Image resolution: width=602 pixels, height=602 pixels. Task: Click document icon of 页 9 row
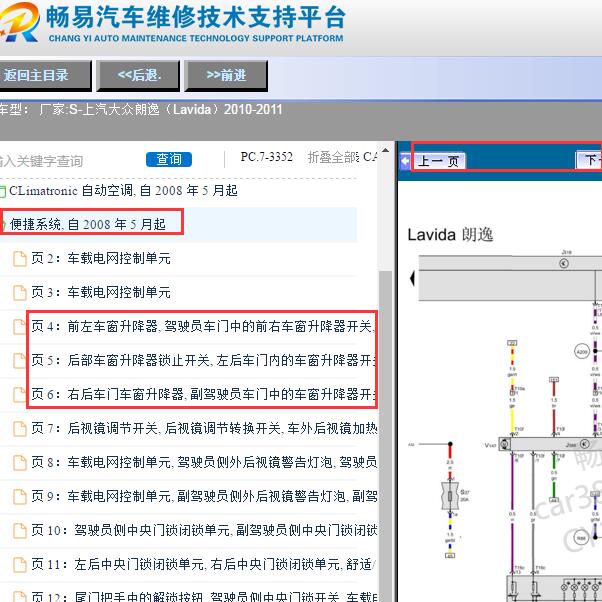tap(20, 496)
